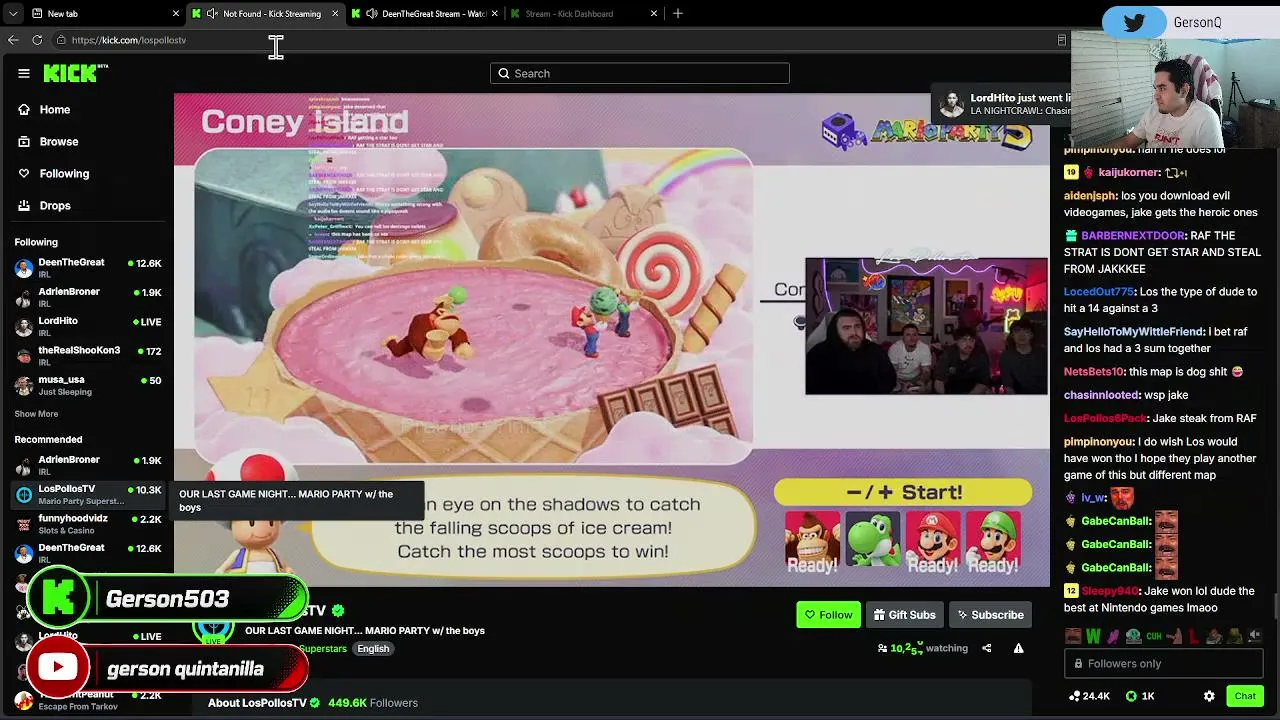Open chat settings gear
The image size is (1280, 720).
(1209, 696)
